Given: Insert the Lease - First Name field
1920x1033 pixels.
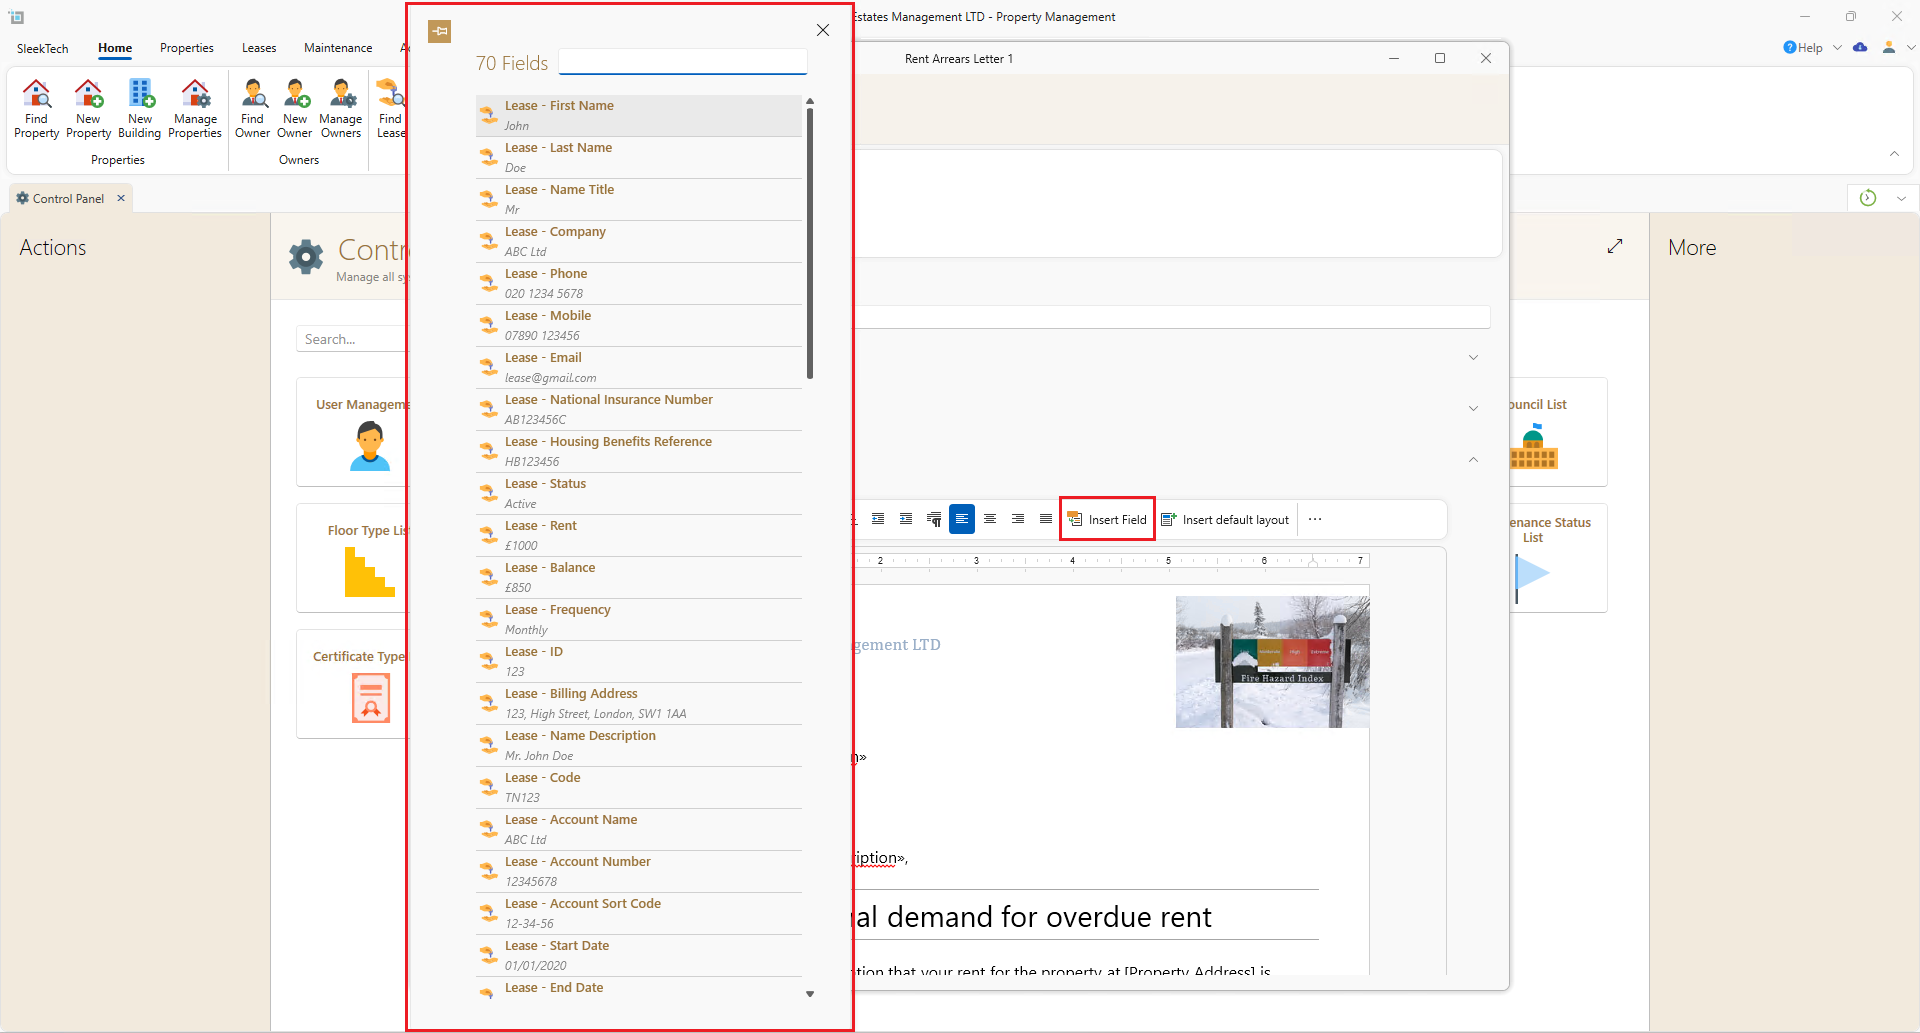Looking at the screenshot, I should [x=639, y=115].
